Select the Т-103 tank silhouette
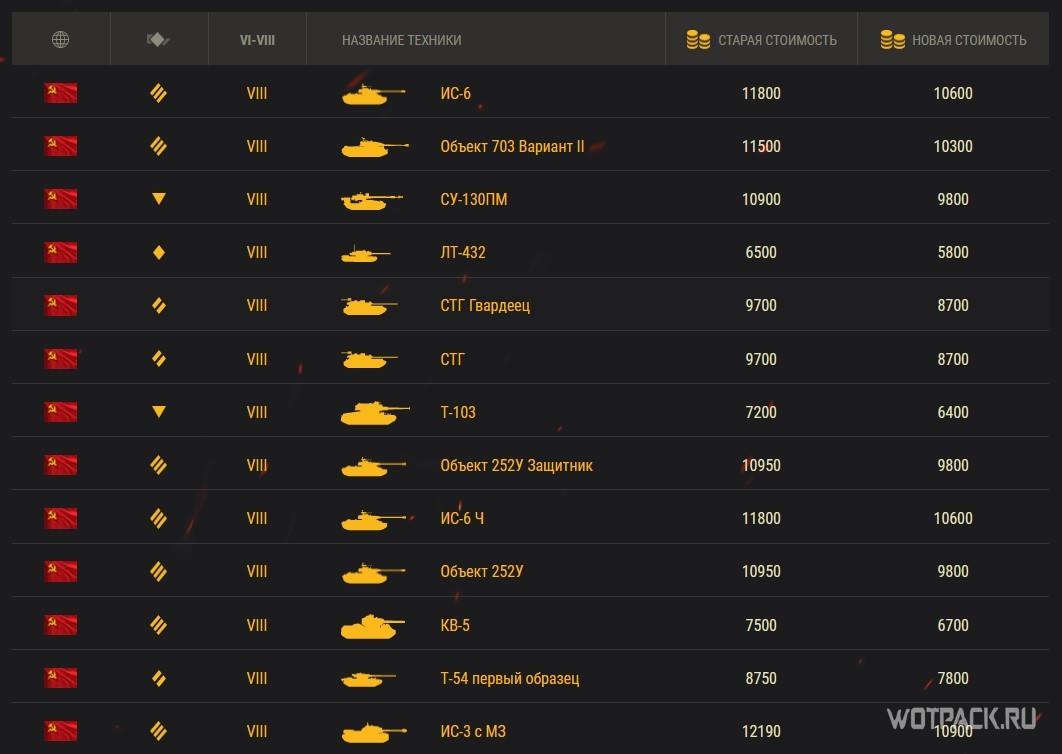Image resolution: width=1062 pixels, height=754 pixels. 374,412
